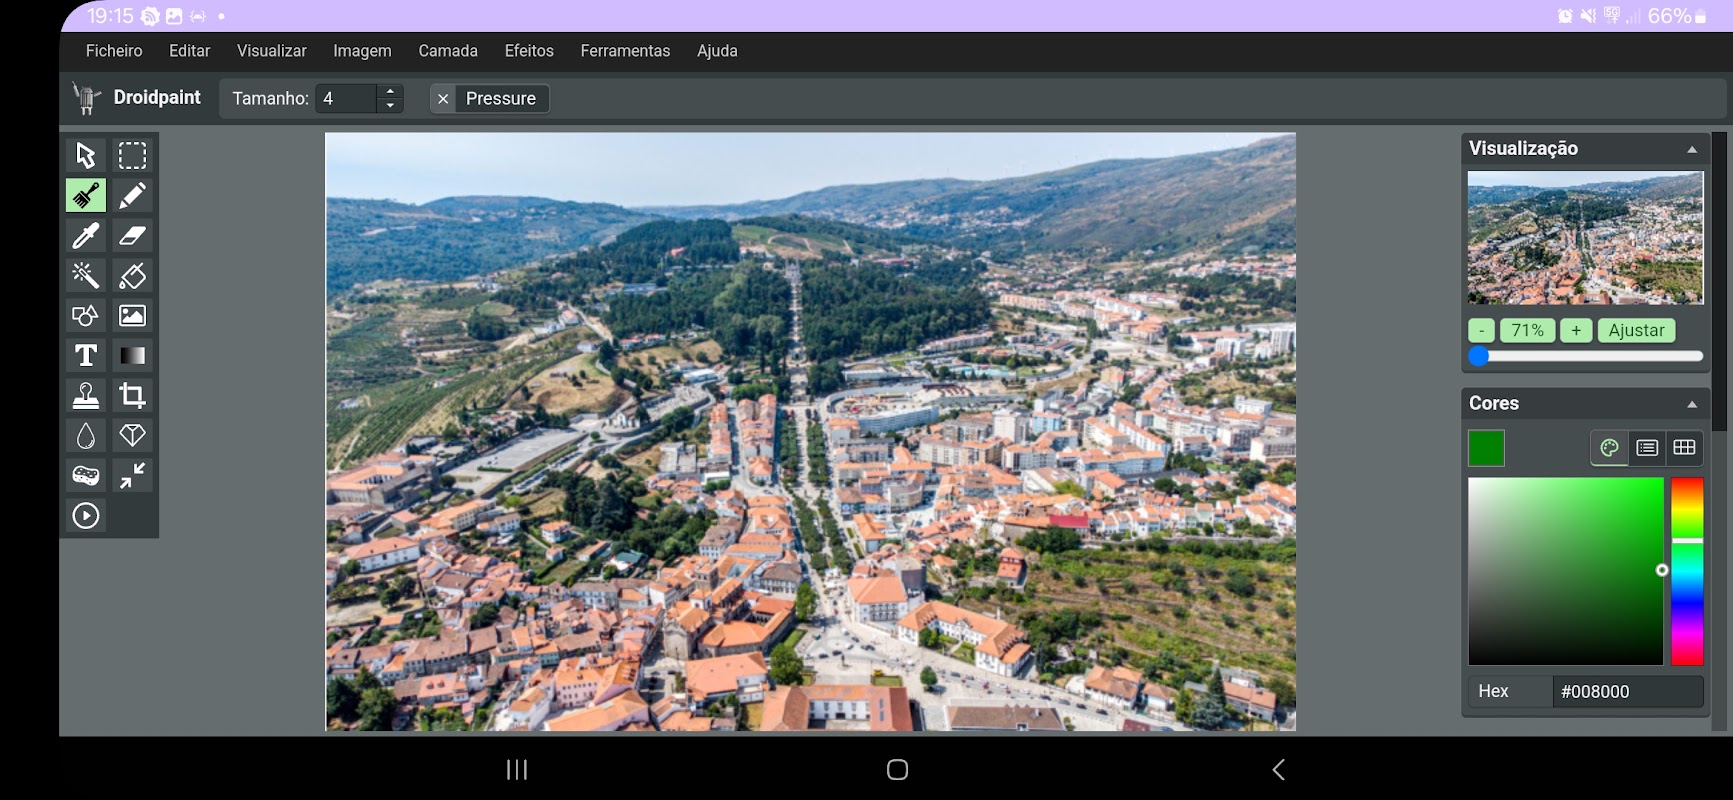Turn off the Pressure option
This screenshot has width=1733, height=800.
point(443,99)
